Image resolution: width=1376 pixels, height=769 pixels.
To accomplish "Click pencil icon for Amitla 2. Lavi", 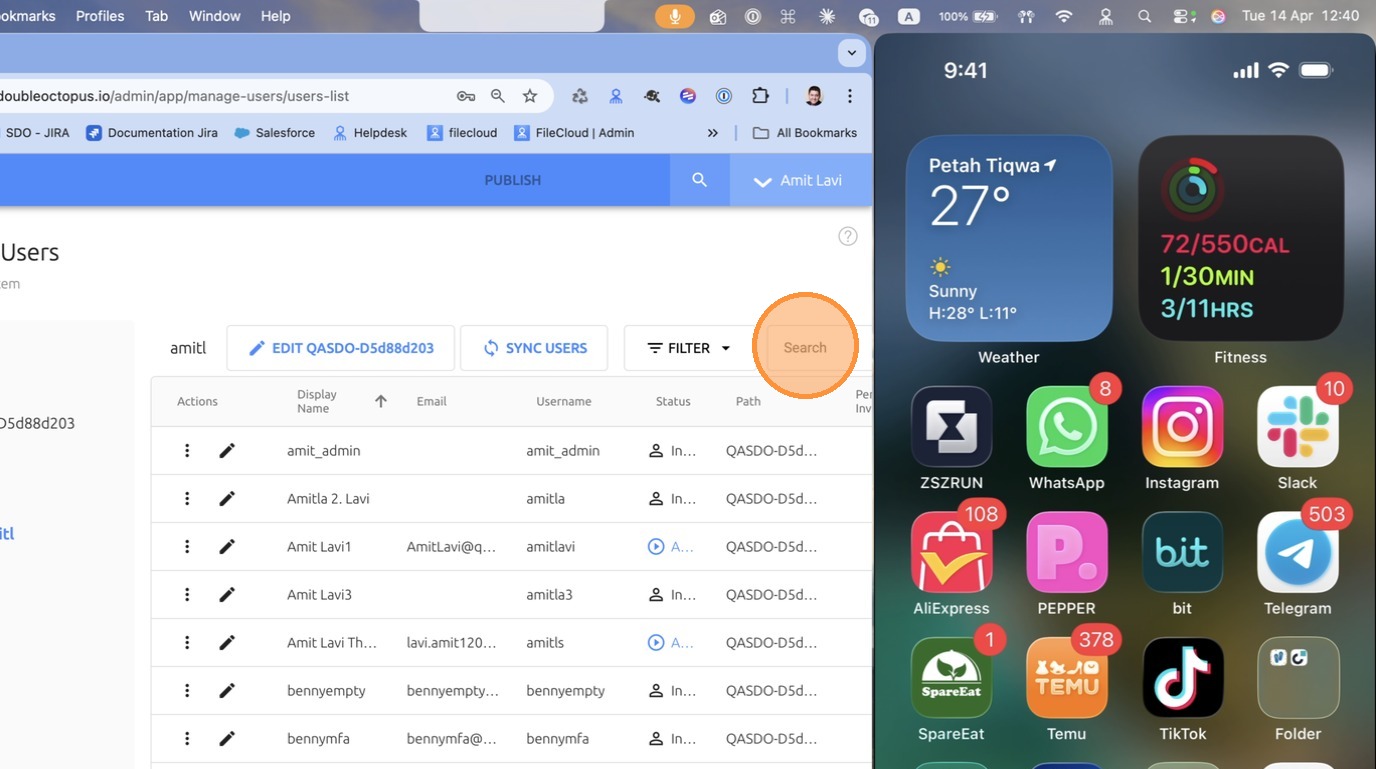I will pyautogui.click(x=227, y=499).
